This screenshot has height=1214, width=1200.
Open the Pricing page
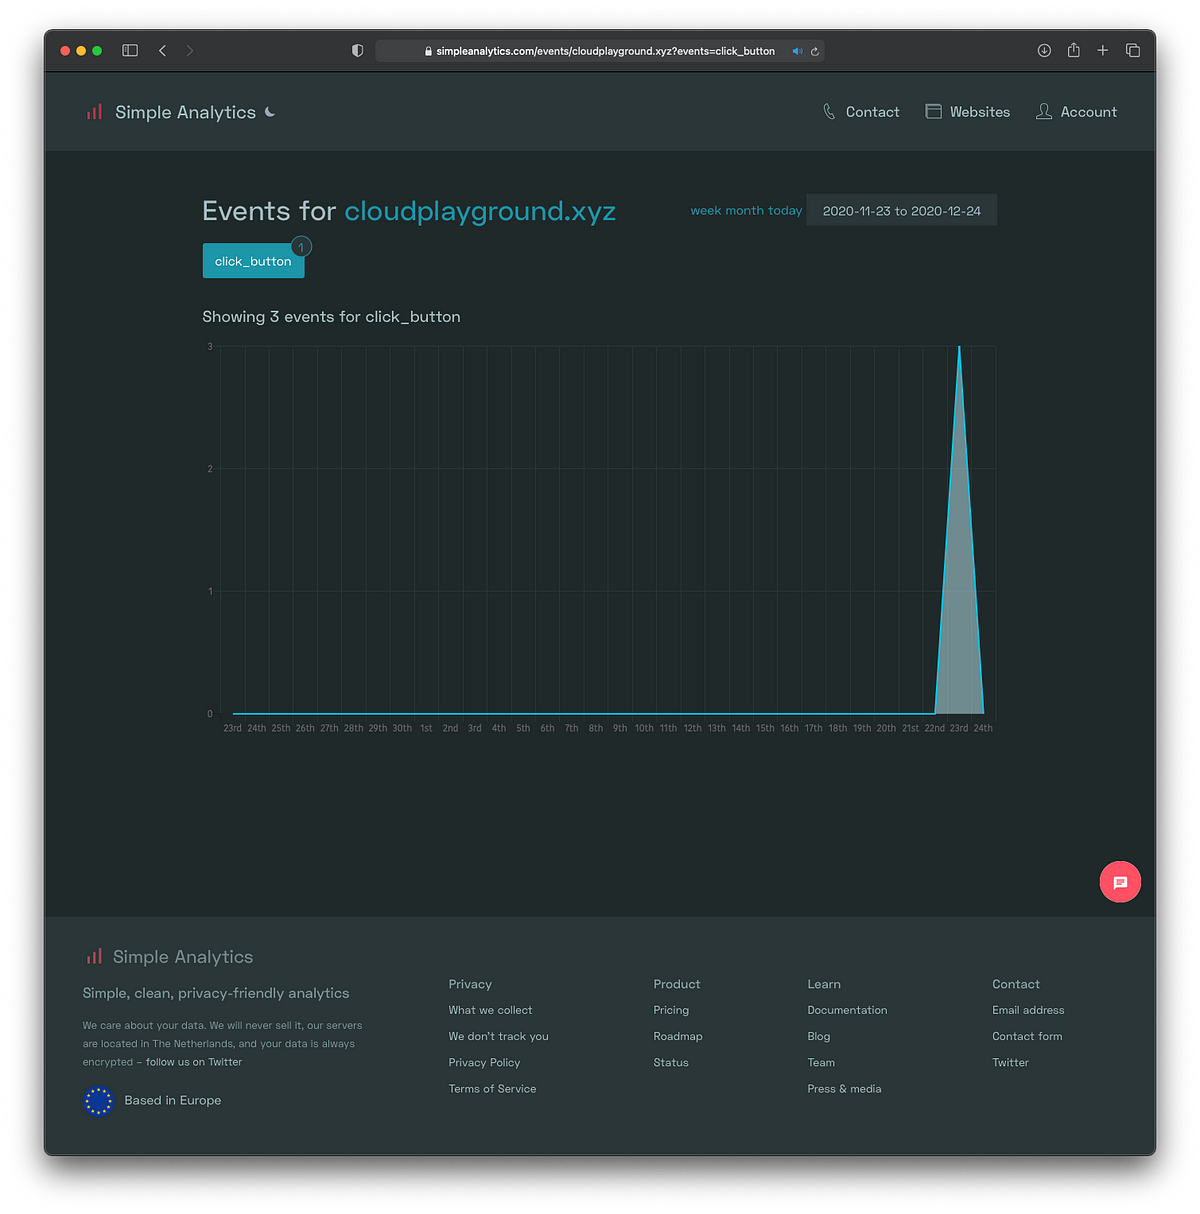(671, 1010)
